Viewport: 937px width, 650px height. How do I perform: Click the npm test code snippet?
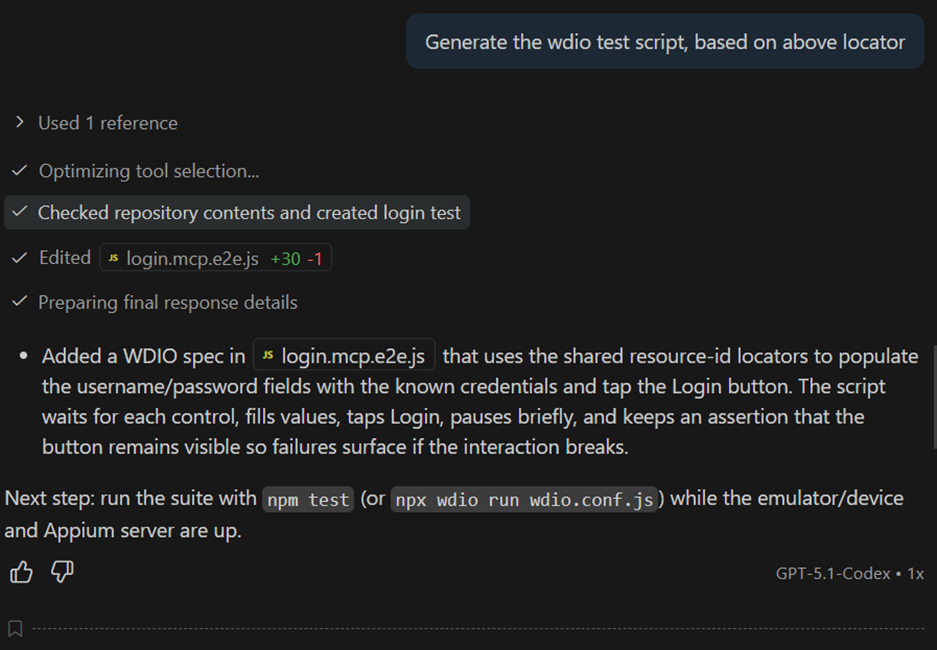pos(307,499)
